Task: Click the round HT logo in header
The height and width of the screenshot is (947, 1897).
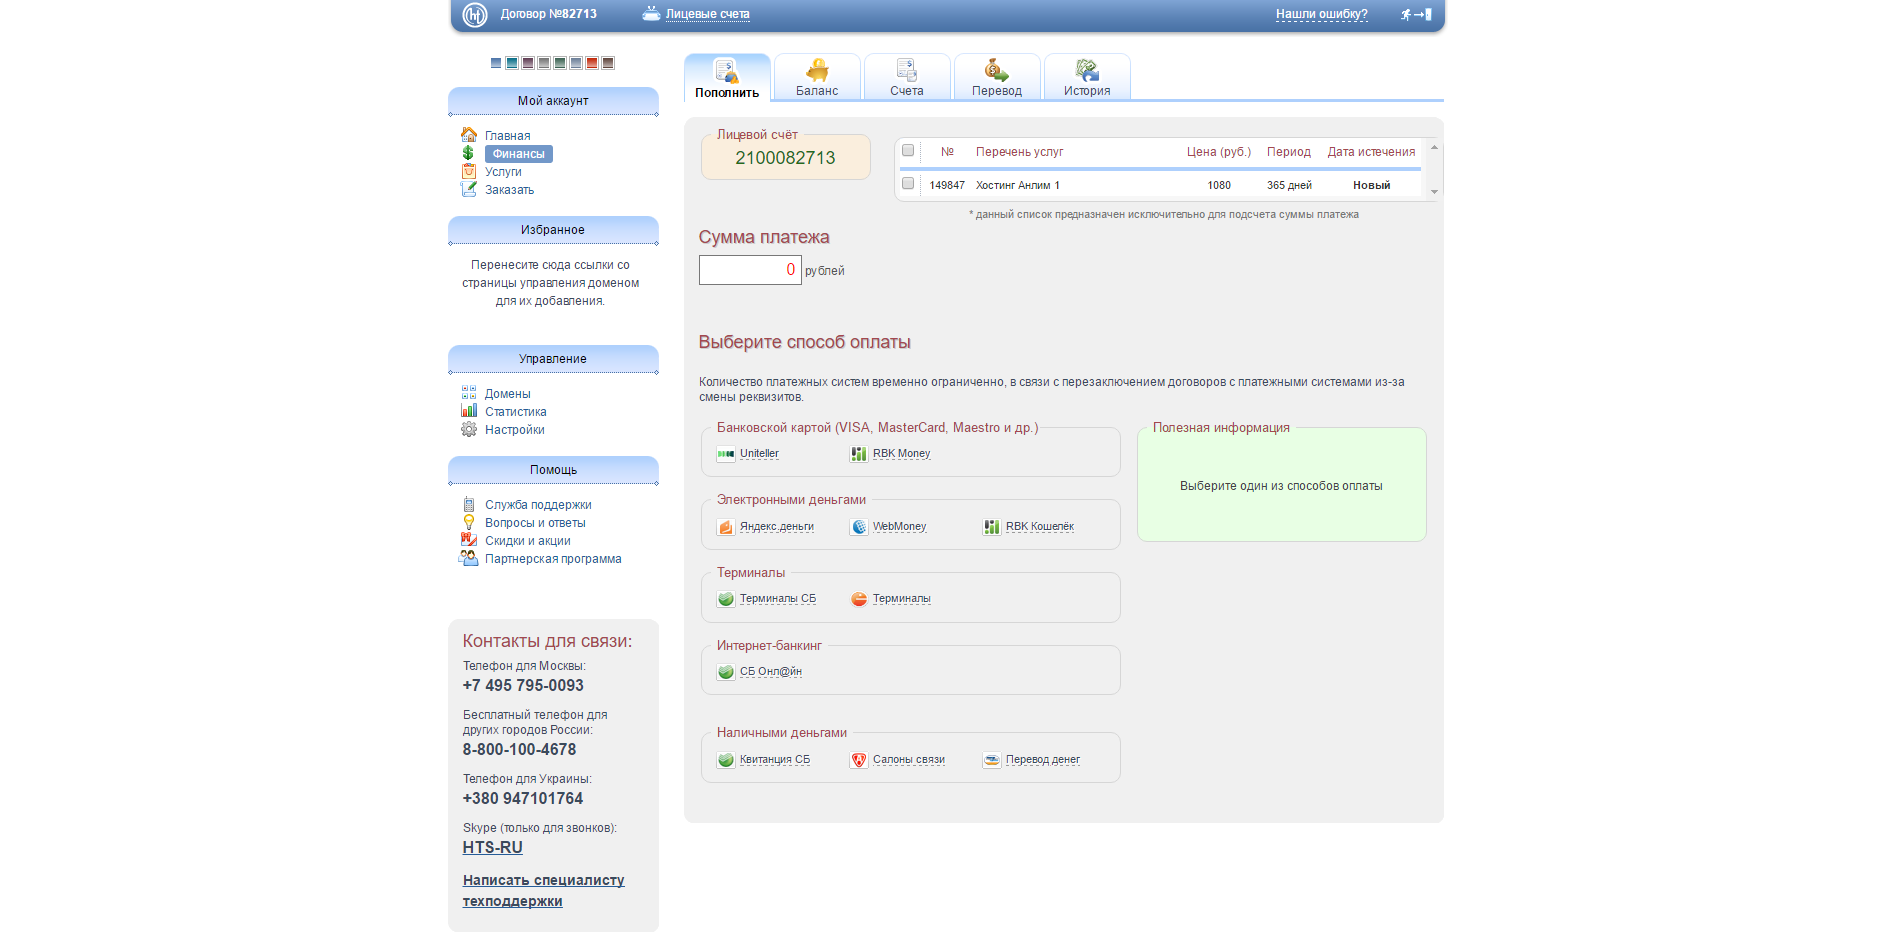Action: [475, 14]
